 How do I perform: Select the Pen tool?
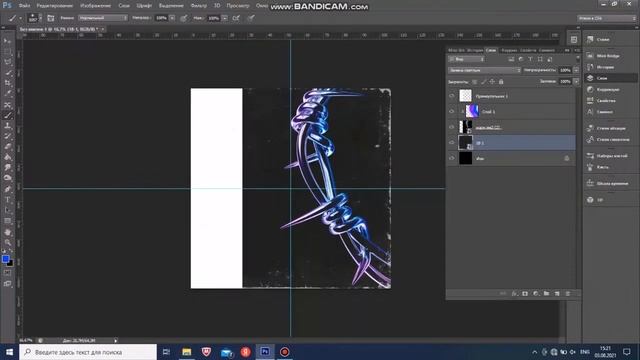(8, 189)
